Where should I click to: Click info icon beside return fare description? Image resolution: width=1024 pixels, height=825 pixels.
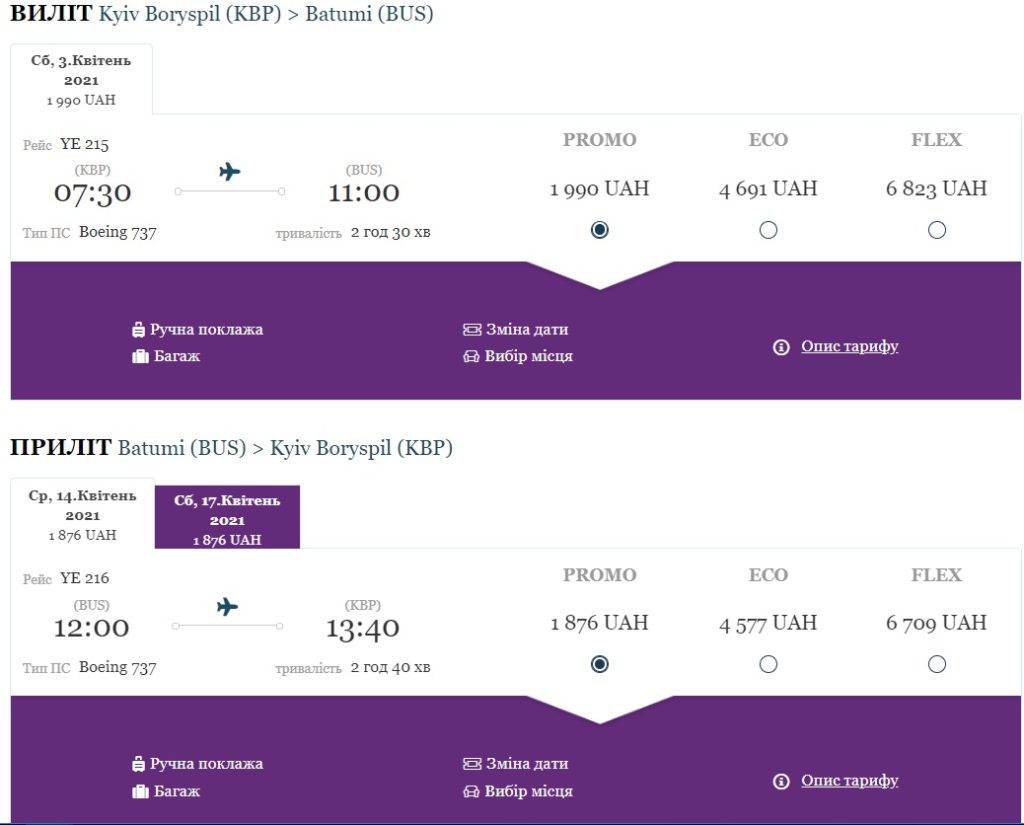point(782,781)
